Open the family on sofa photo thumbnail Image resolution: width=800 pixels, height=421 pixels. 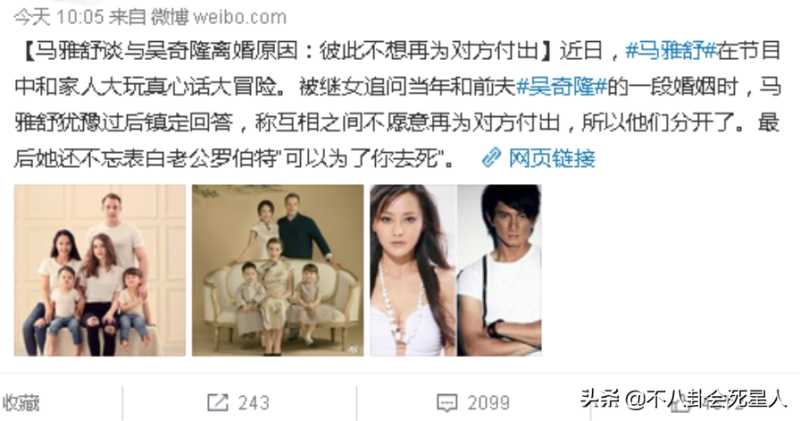[x=278, y=270]
